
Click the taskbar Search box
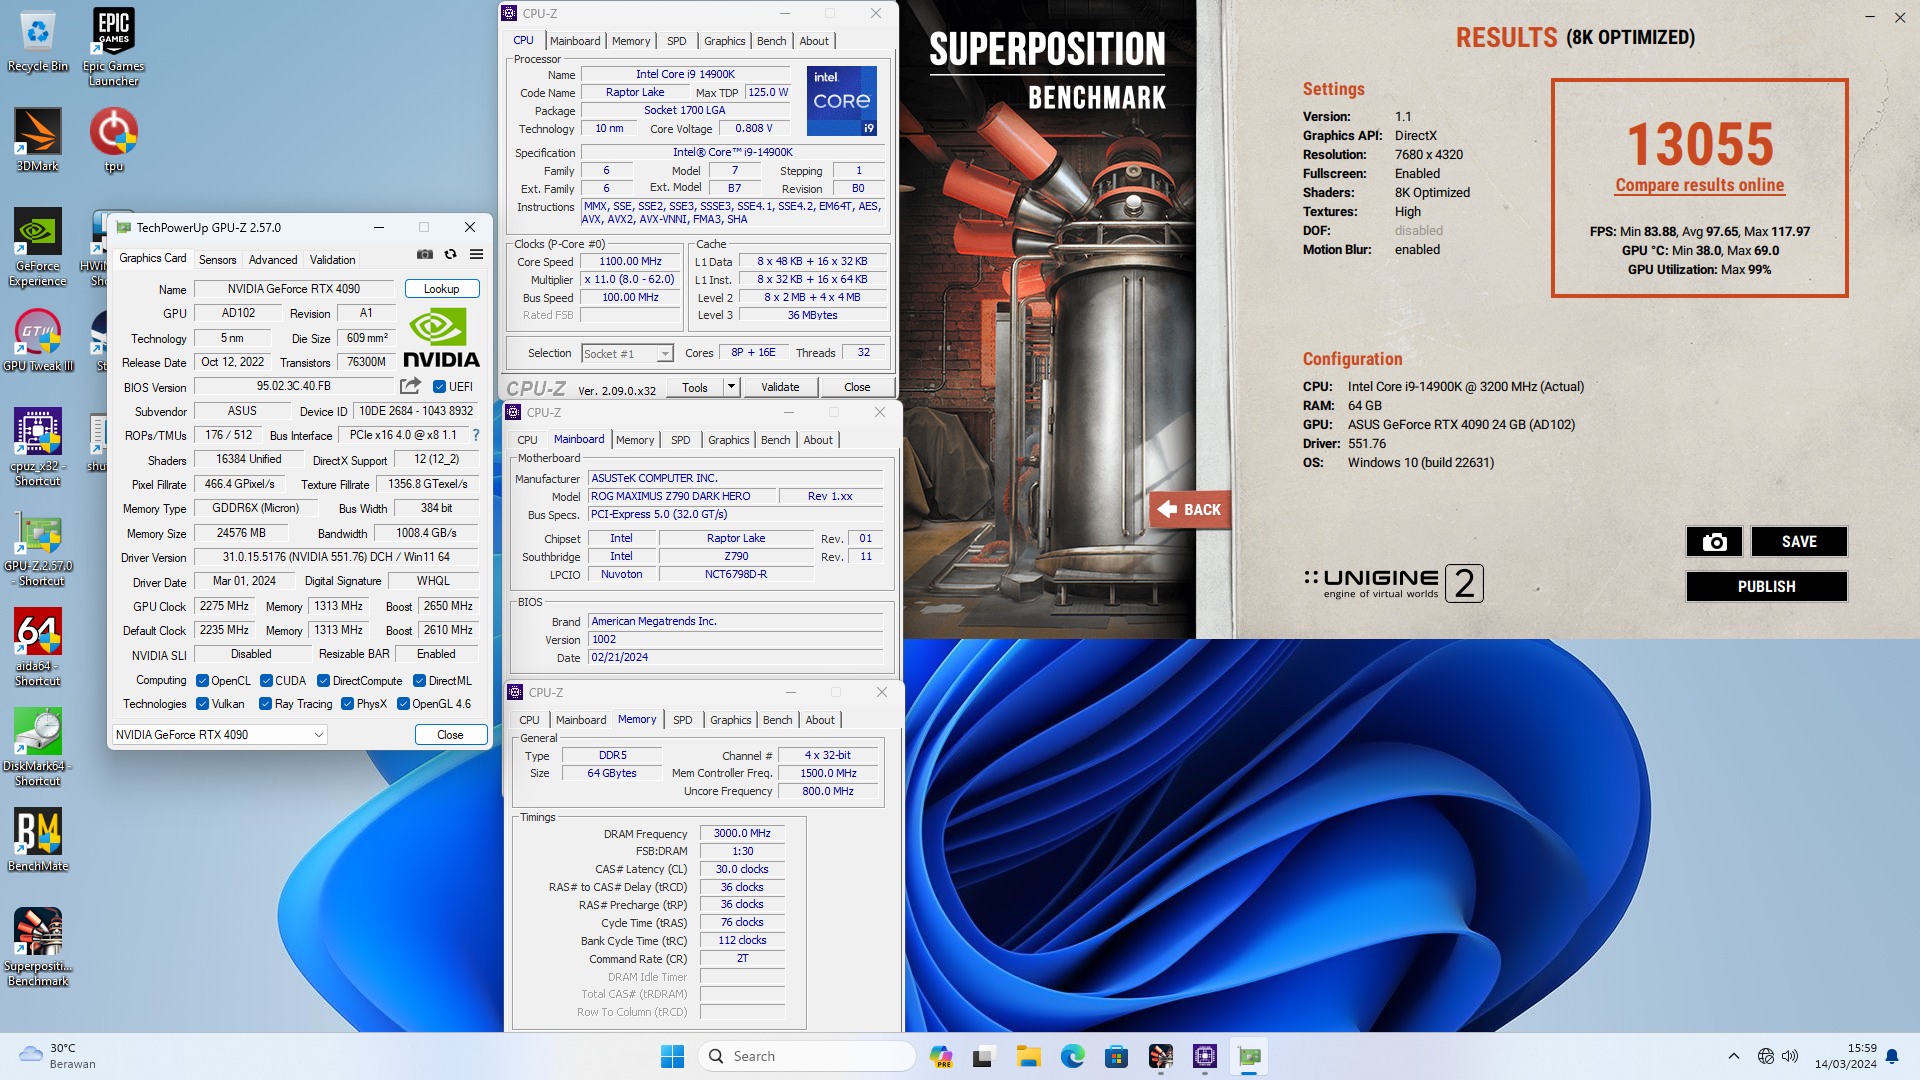click(806, 1056)
